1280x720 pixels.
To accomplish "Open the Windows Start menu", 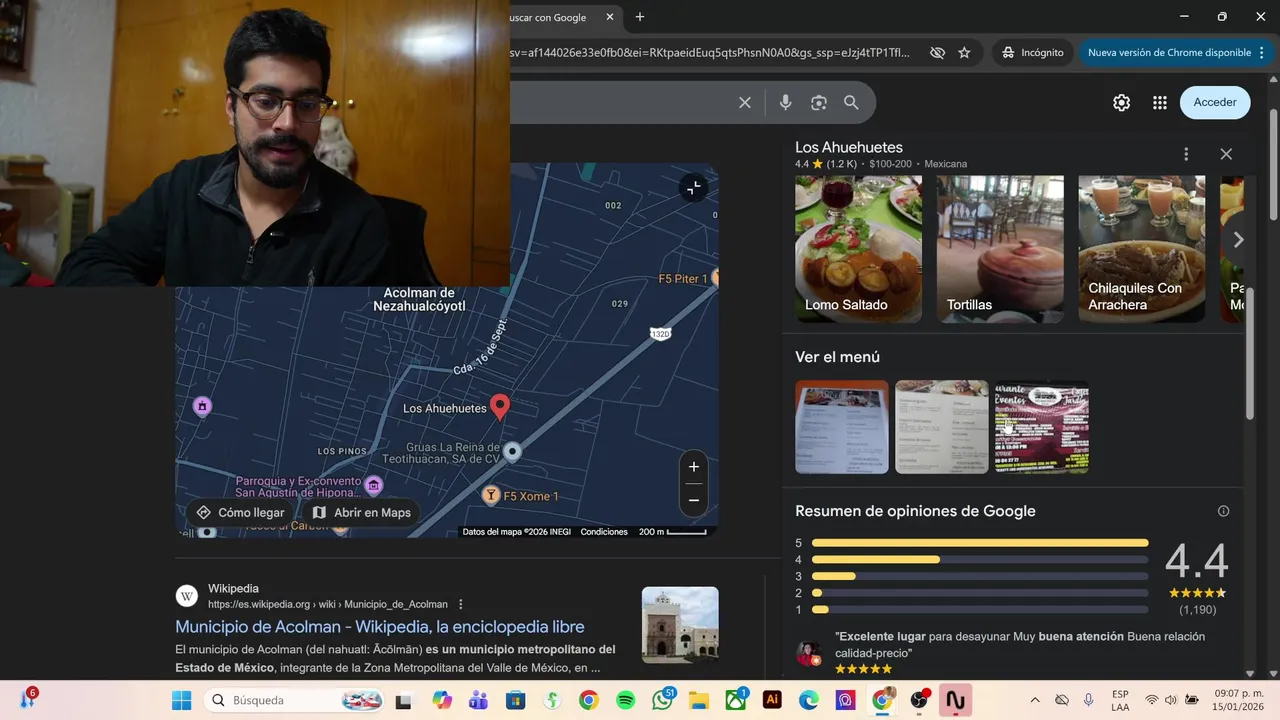I will click(181, 700).
